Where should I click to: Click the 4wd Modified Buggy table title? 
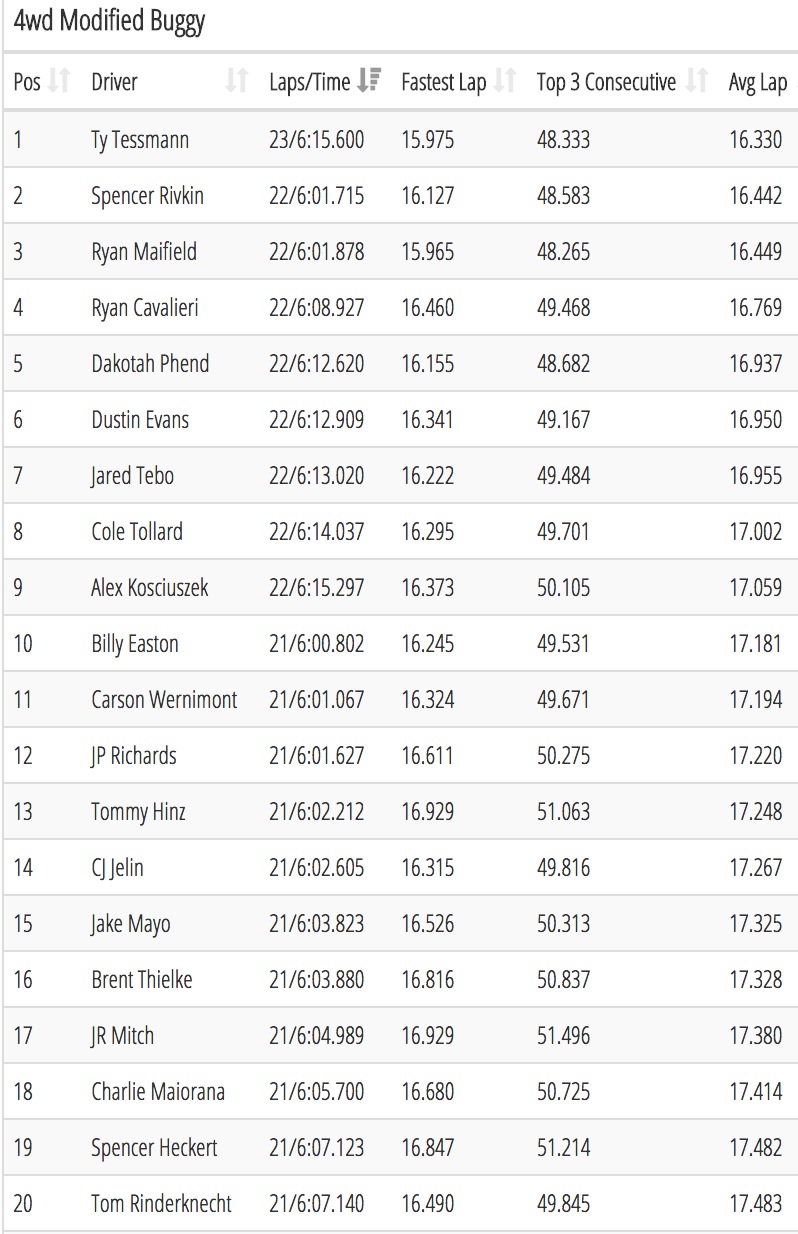pyautogui.click(x=110, y=22)
